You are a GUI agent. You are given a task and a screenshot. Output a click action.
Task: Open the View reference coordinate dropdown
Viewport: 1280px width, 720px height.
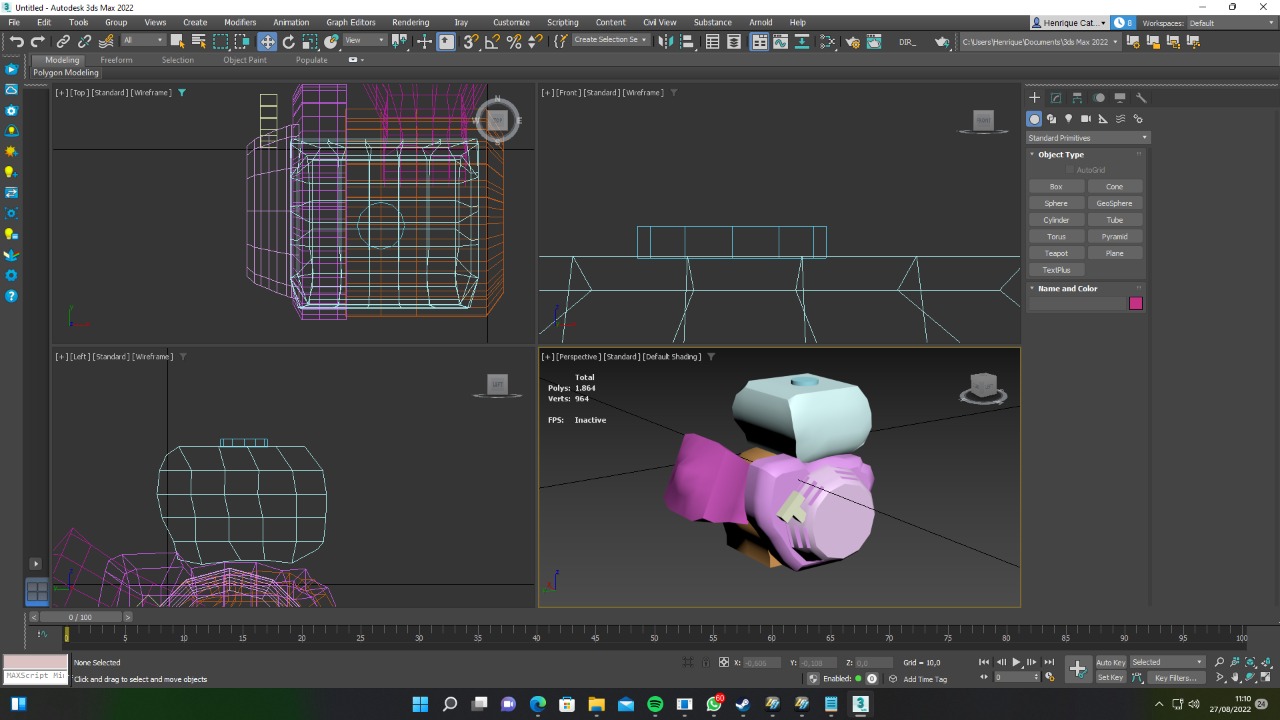366,41
